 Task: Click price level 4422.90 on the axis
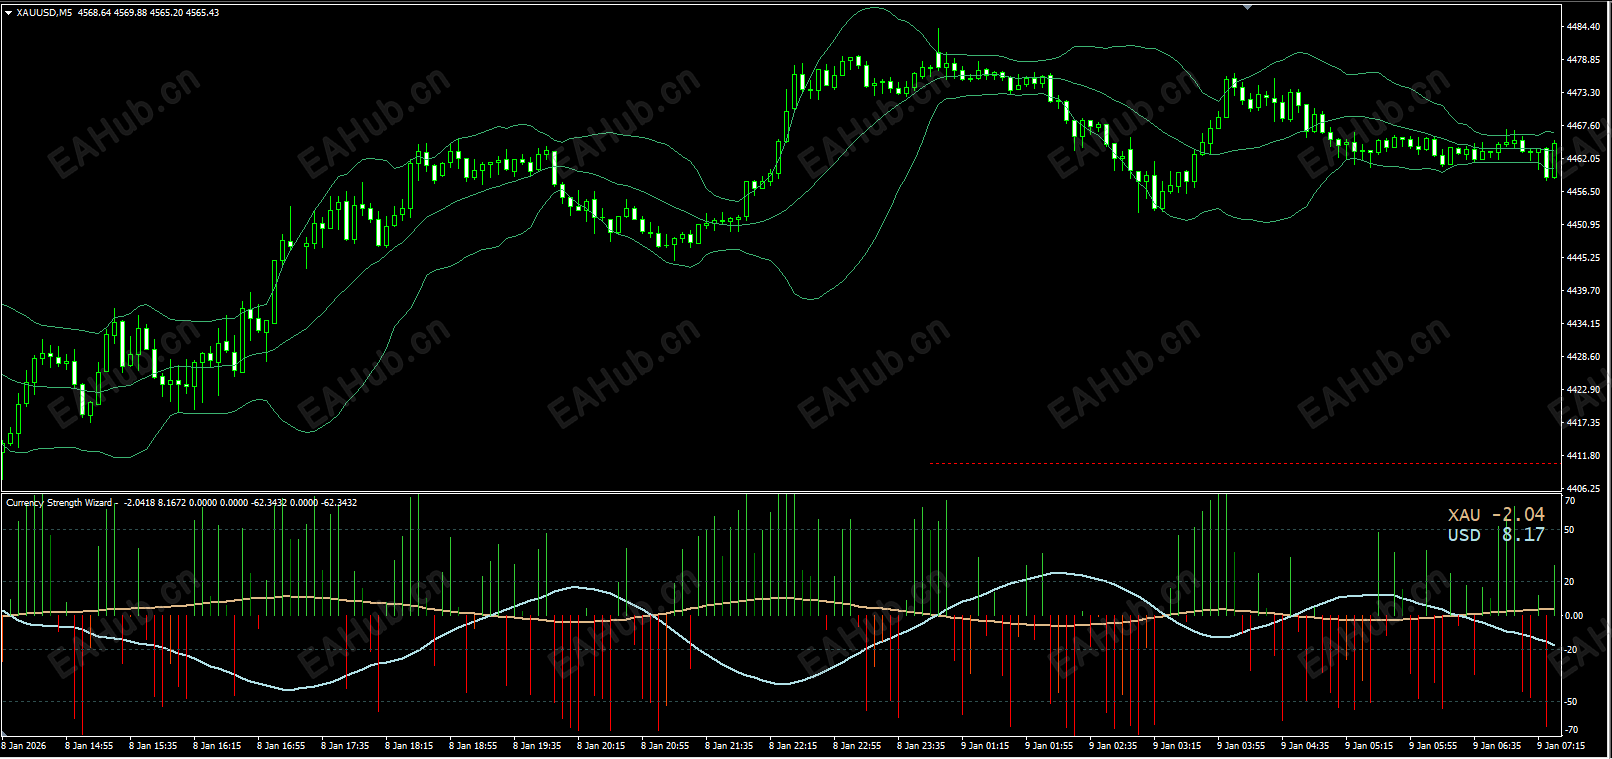click(x=1583, y=390)
